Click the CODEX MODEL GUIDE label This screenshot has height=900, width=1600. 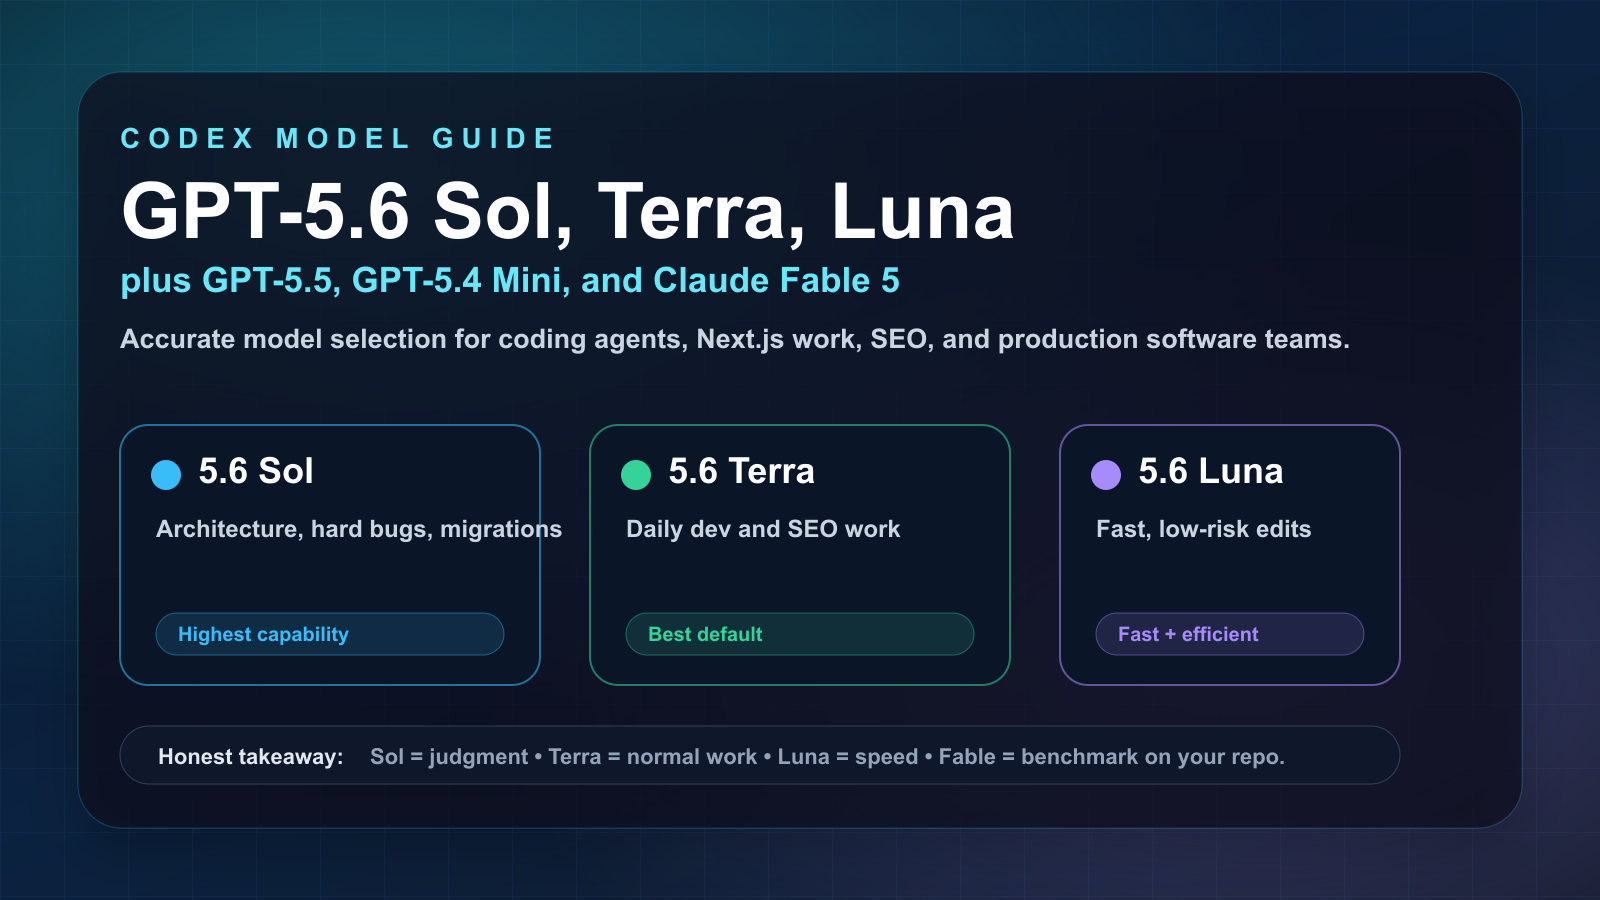pos(338,138)
